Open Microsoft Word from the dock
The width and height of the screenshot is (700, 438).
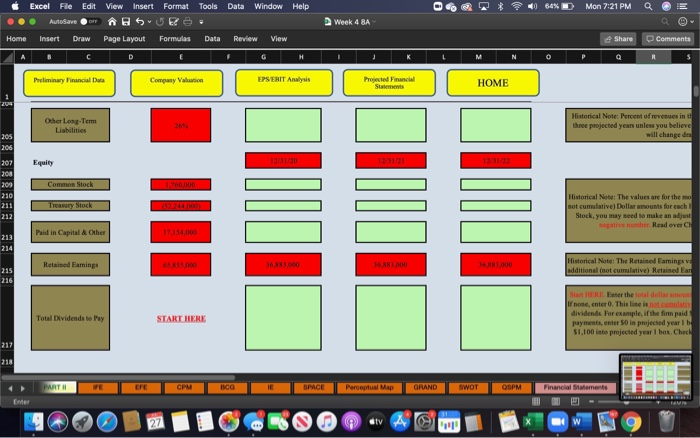[x=582, y=421]
